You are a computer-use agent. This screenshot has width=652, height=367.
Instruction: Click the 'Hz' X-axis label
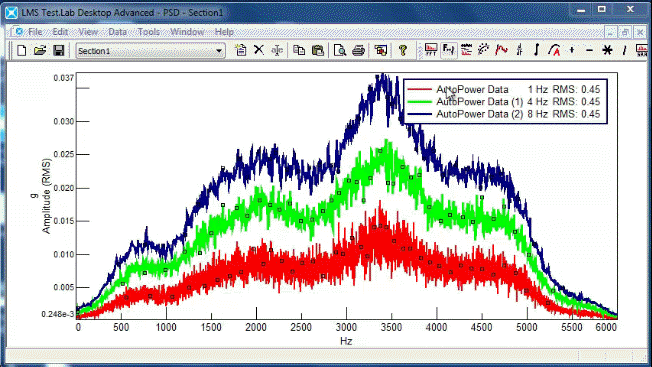tap(346, 341)
